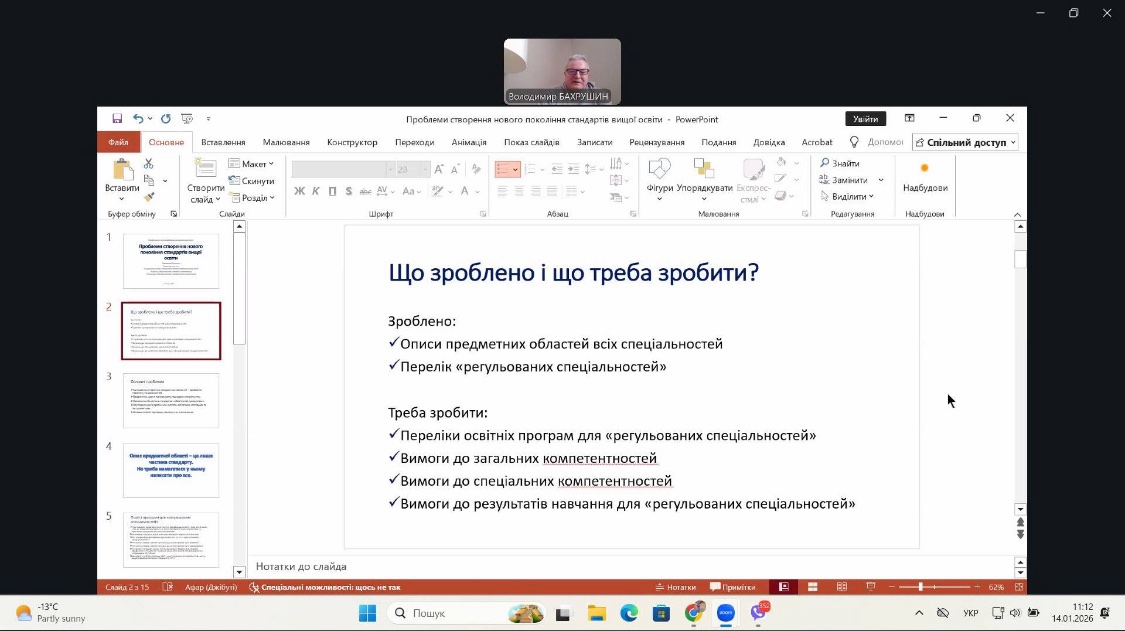Screen dimensions: 1125x631
Task: Toggle bulleted list formatting
Action: [506, 170]
